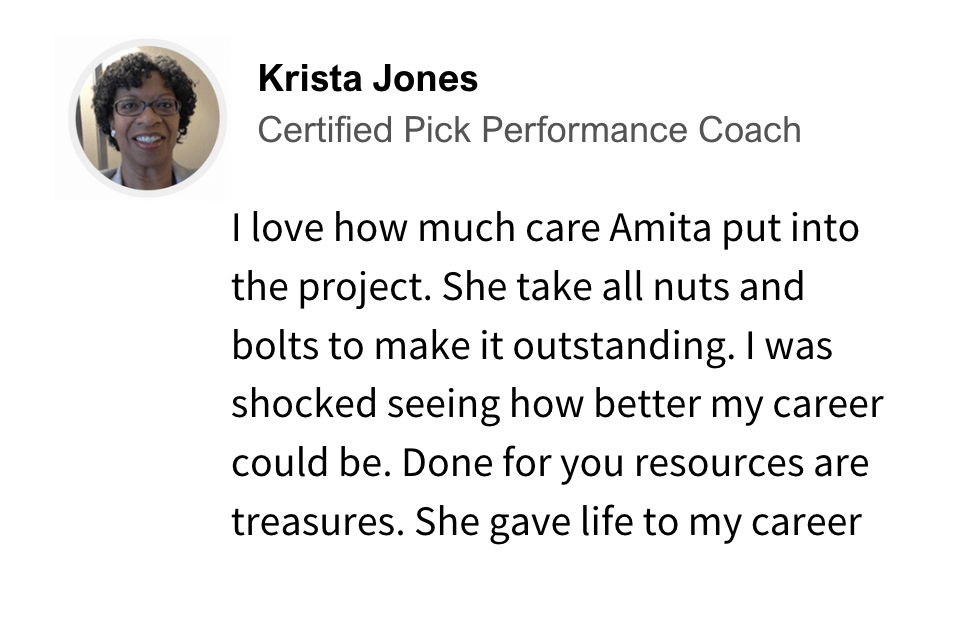Click the surname "Jones" in heading

coord(425,78)
